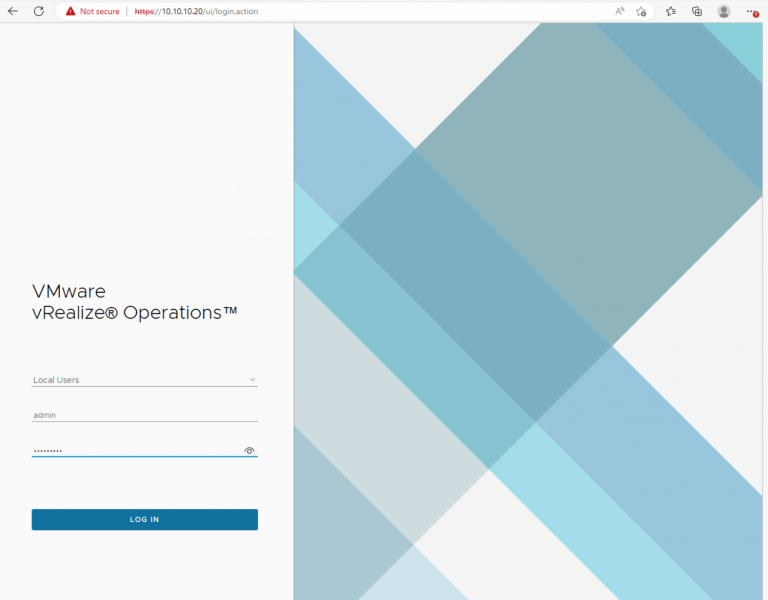
Task: Open the Read aloud icon in address bar
Action: coord(619,11)
